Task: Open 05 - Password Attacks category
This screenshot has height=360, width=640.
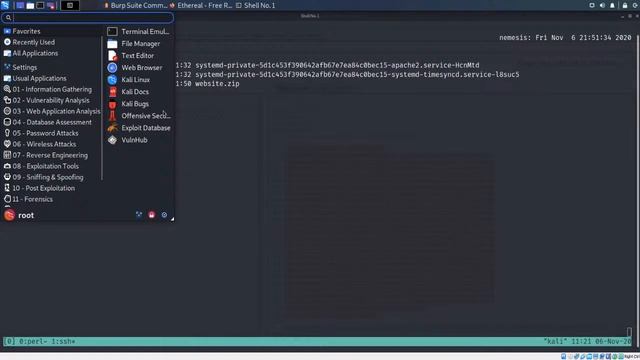Action: tap(51, 133)
